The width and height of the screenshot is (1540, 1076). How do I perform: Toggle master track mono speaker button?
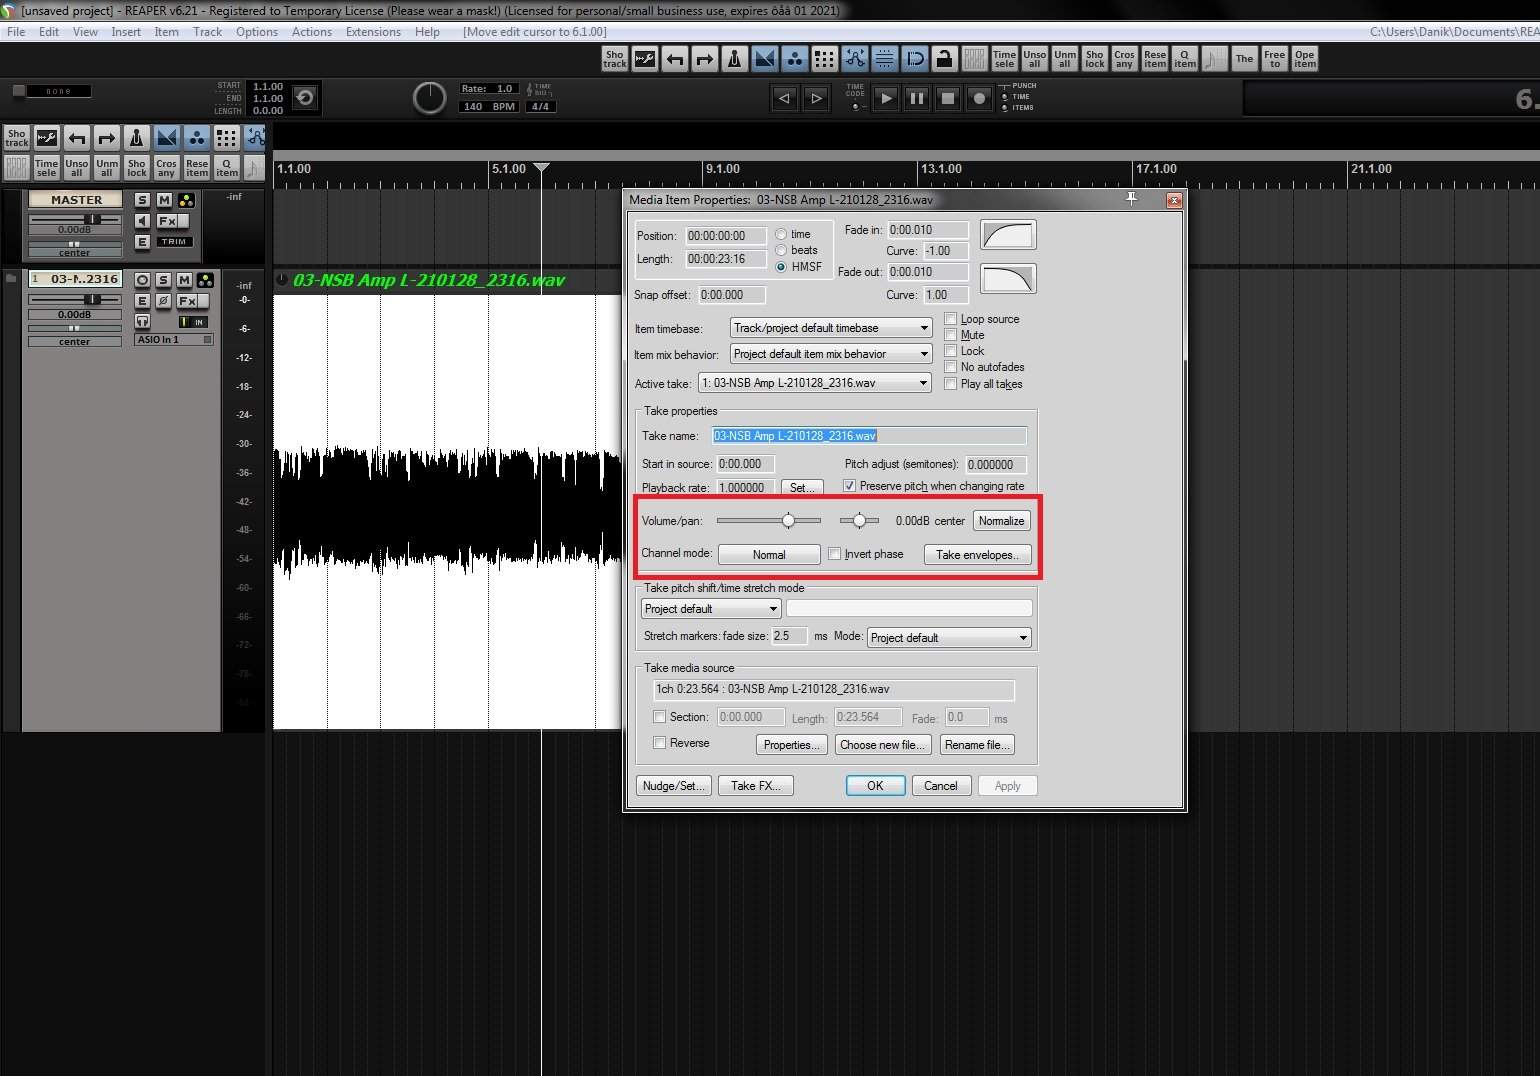[142, 221]
